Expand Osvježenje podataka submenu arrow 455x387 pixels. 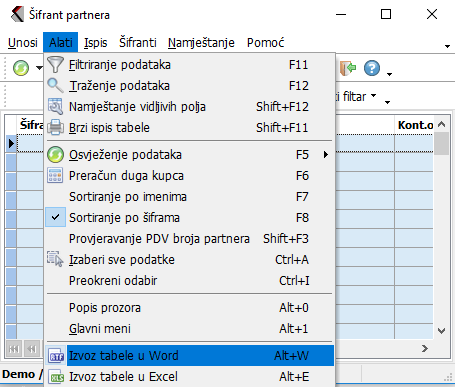click(x=326, y=155)
